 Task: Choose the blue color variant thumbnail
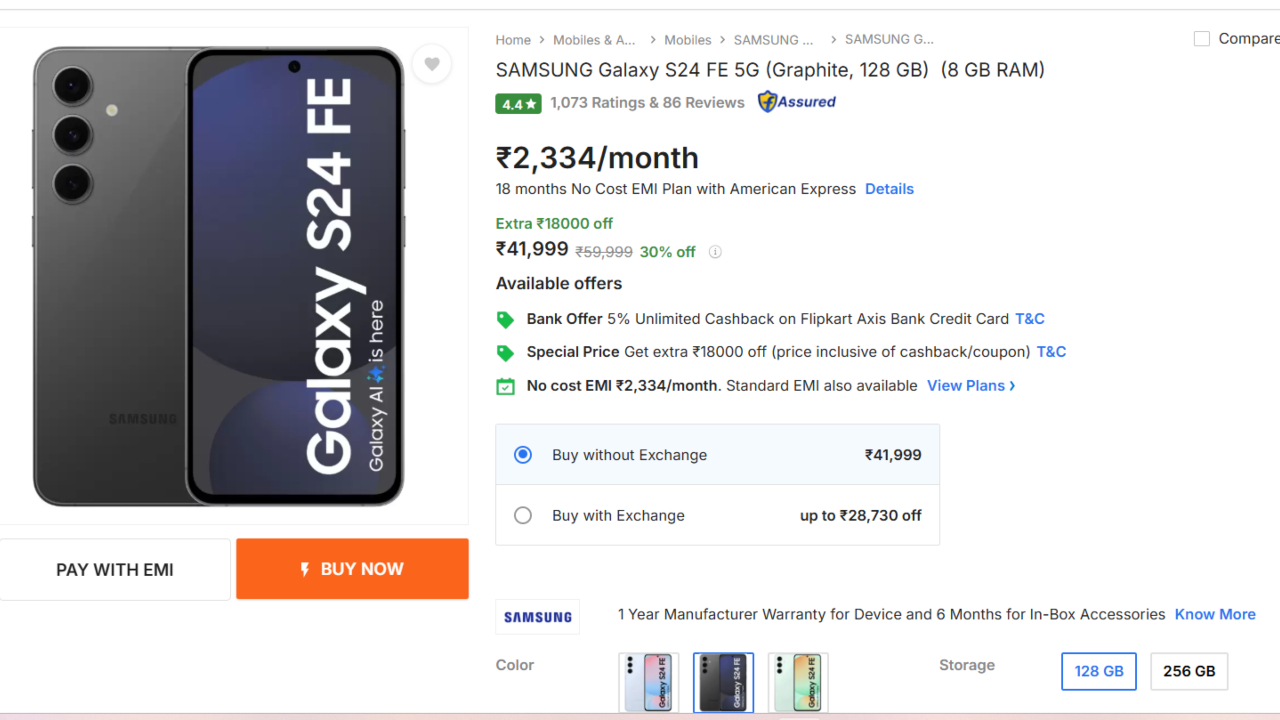click(x=649, y=682)
